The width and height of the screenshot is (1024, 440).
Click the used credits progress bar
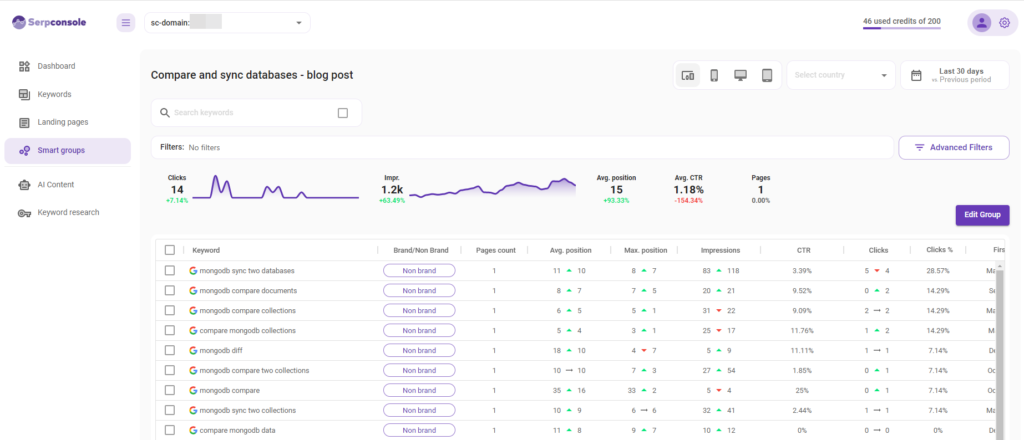point(902,29)
